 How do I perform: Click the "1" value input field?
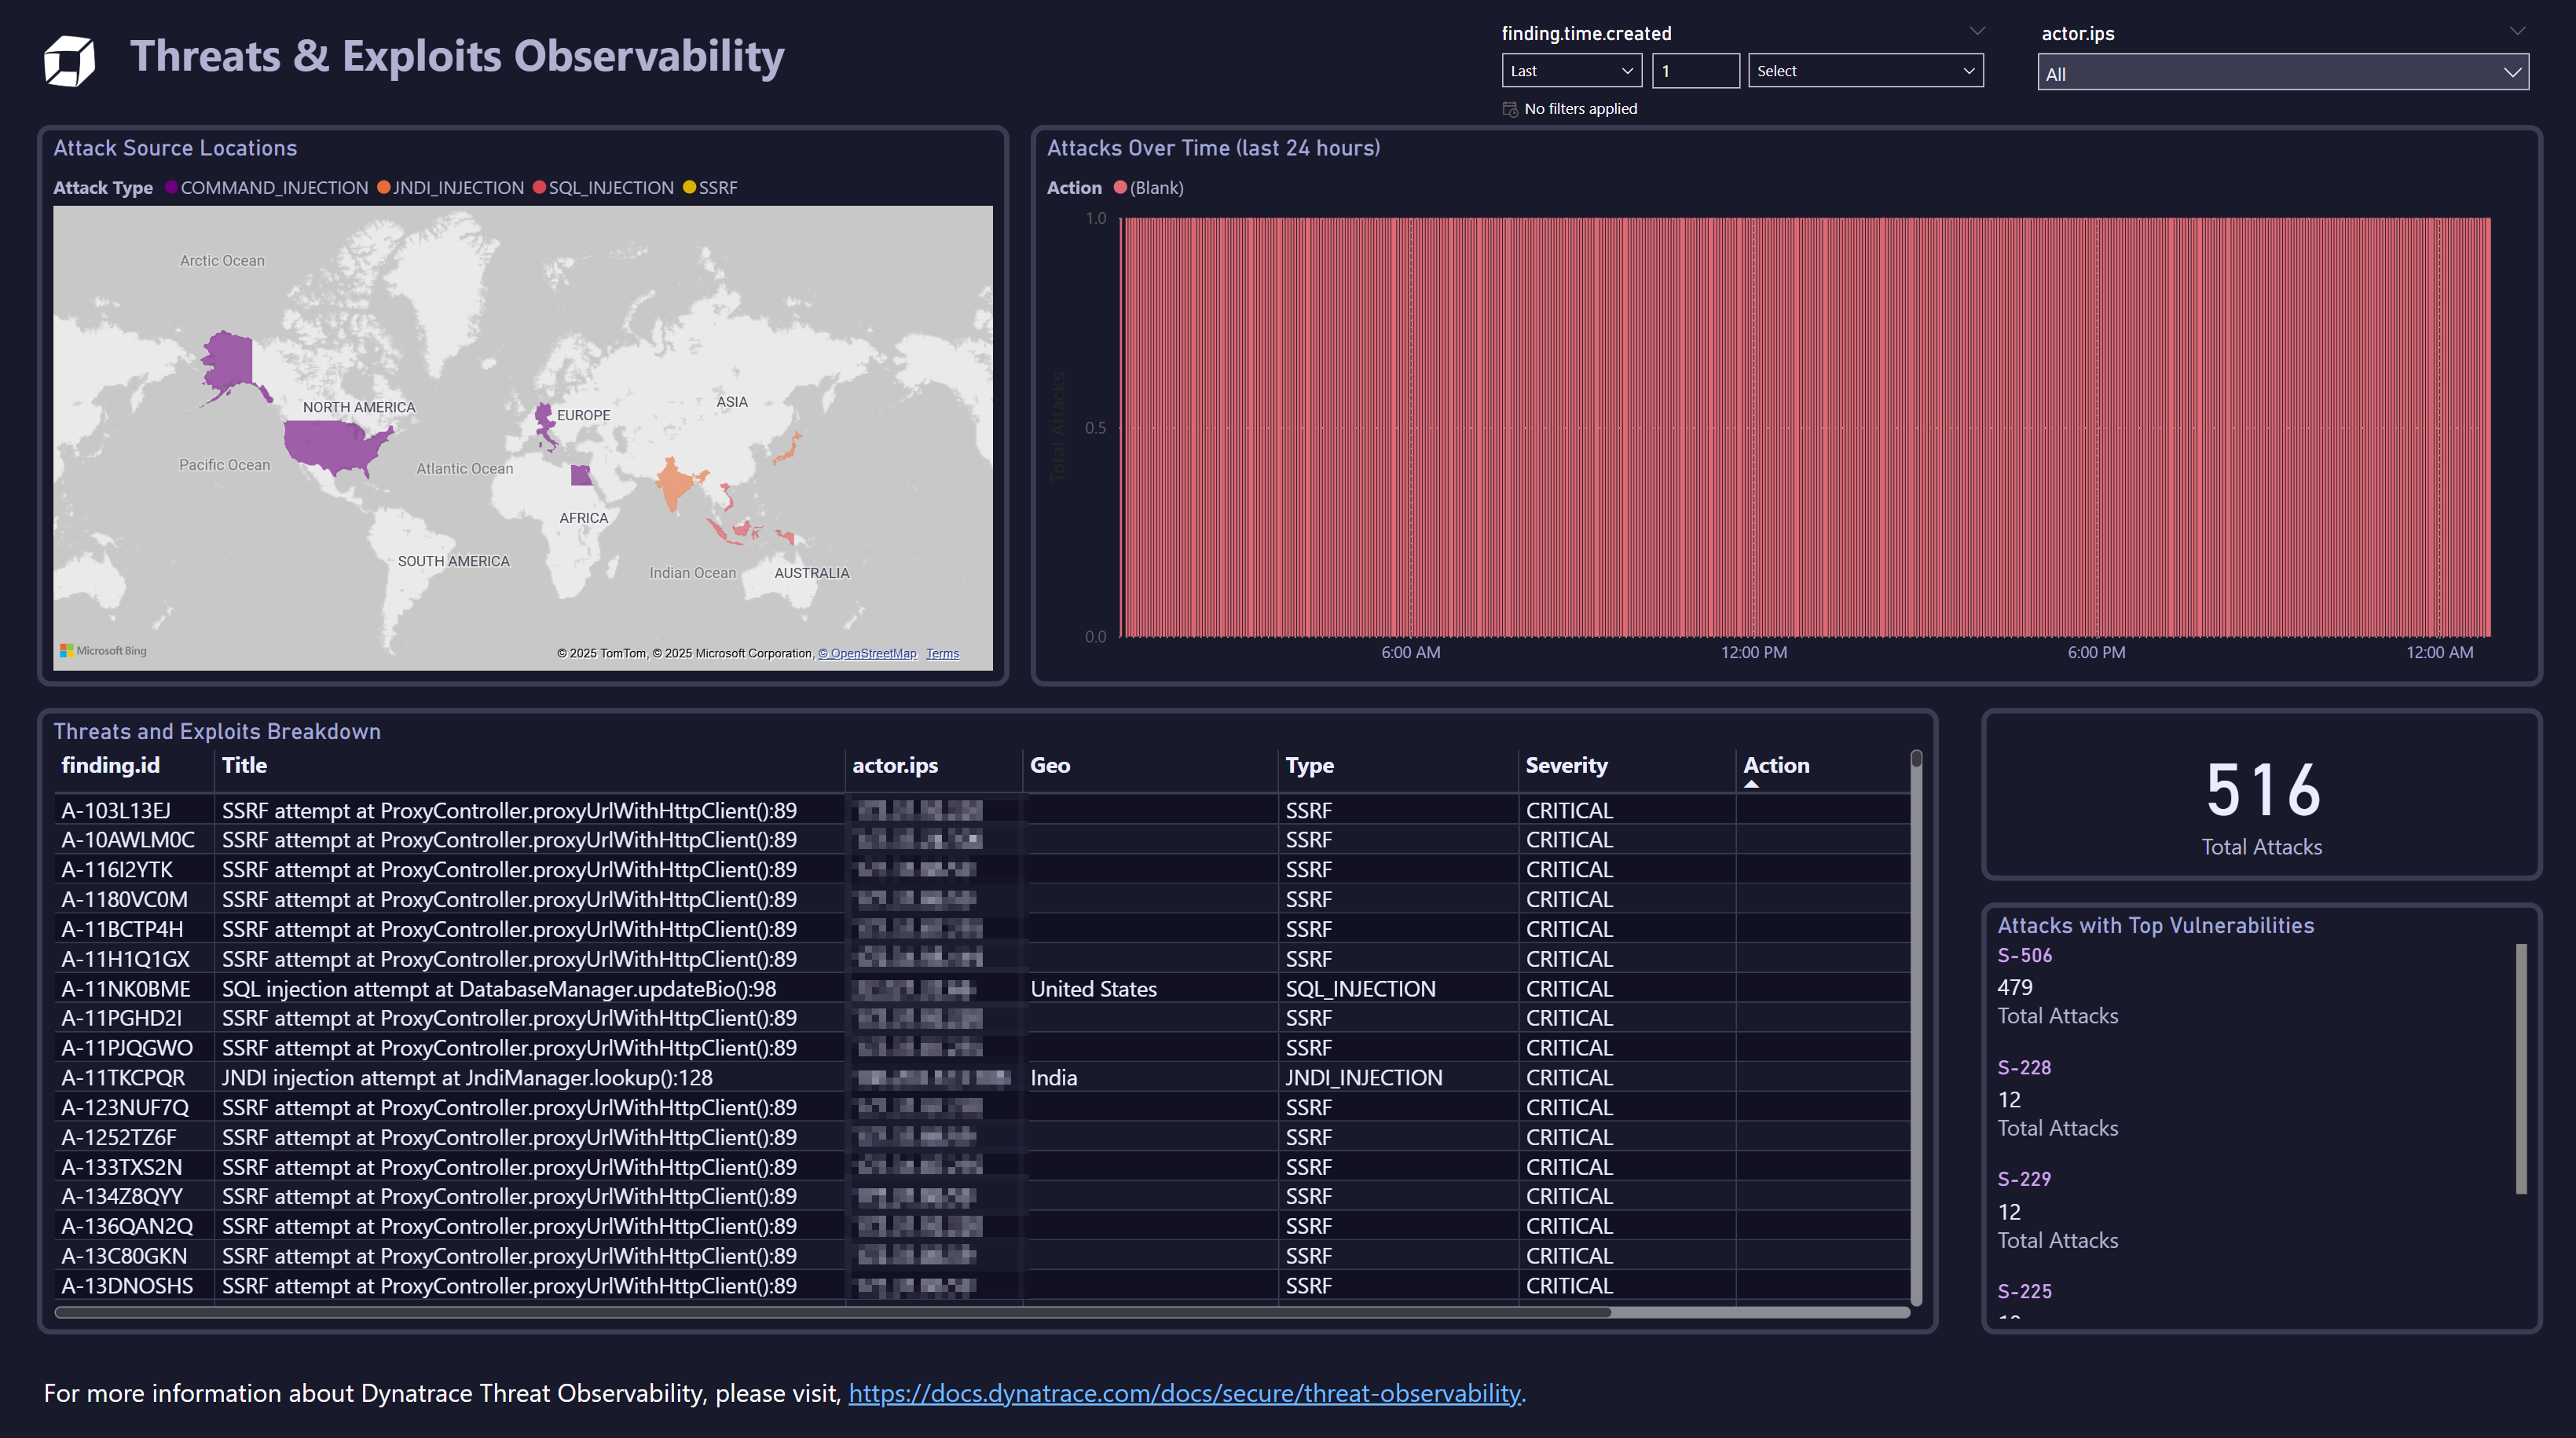[1696, 70]
